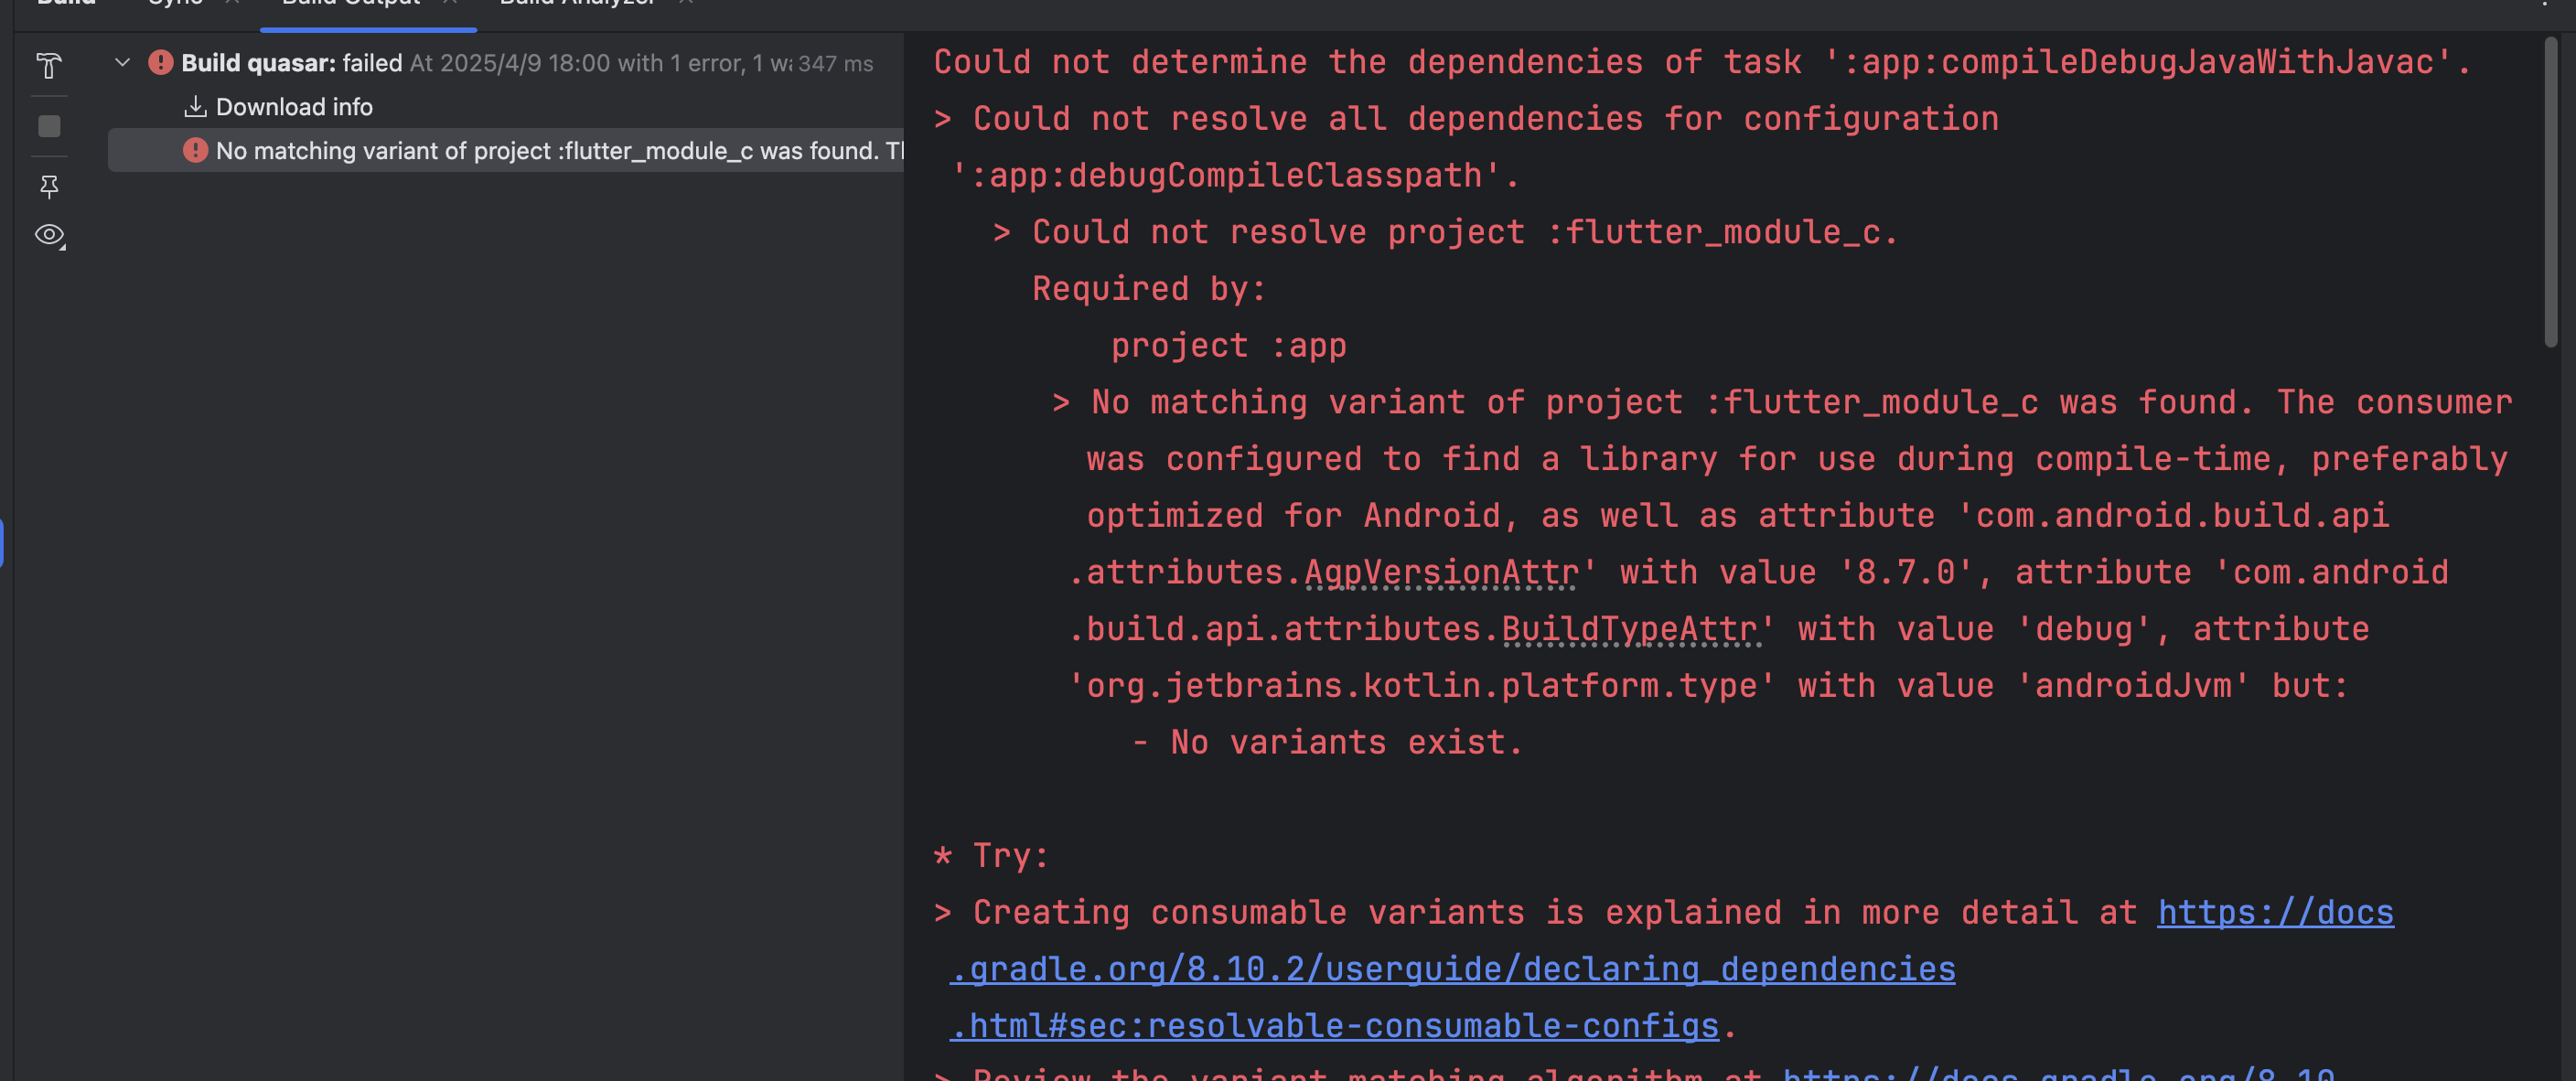Click the console's vertical scrollbar thumb

pyautogui.click(x=2550, y=190)
